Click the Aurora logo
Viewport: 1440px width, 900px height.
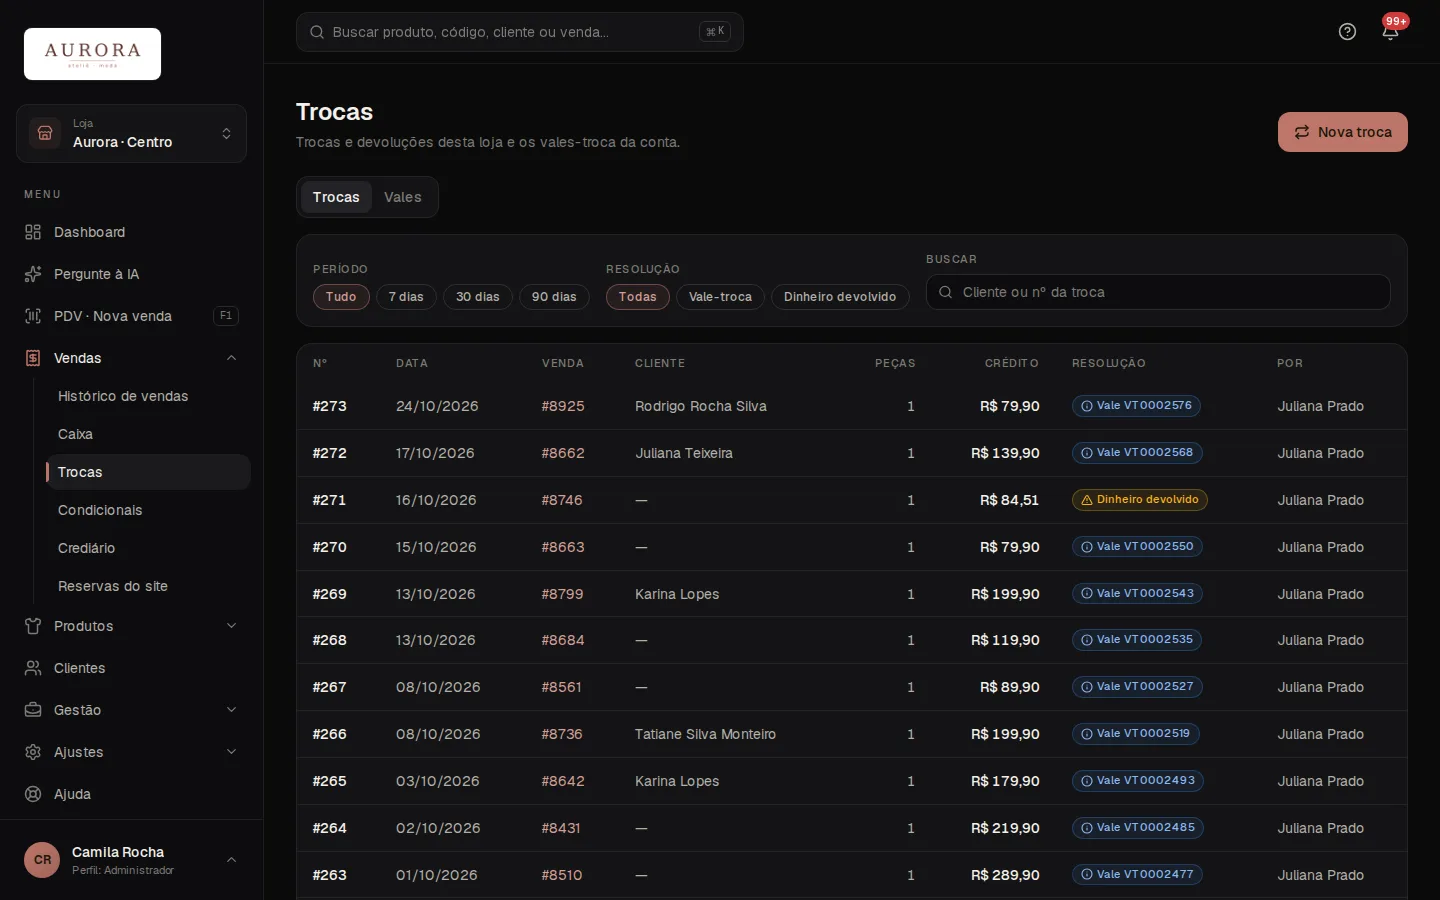pos(92,54)
